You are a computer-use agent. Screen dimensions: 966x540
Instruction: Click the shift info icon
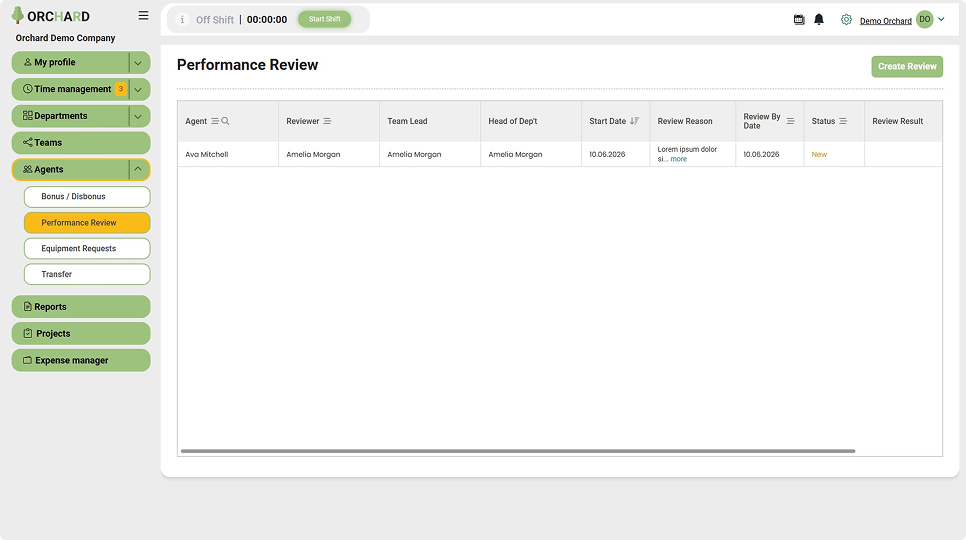coord(182,20)
